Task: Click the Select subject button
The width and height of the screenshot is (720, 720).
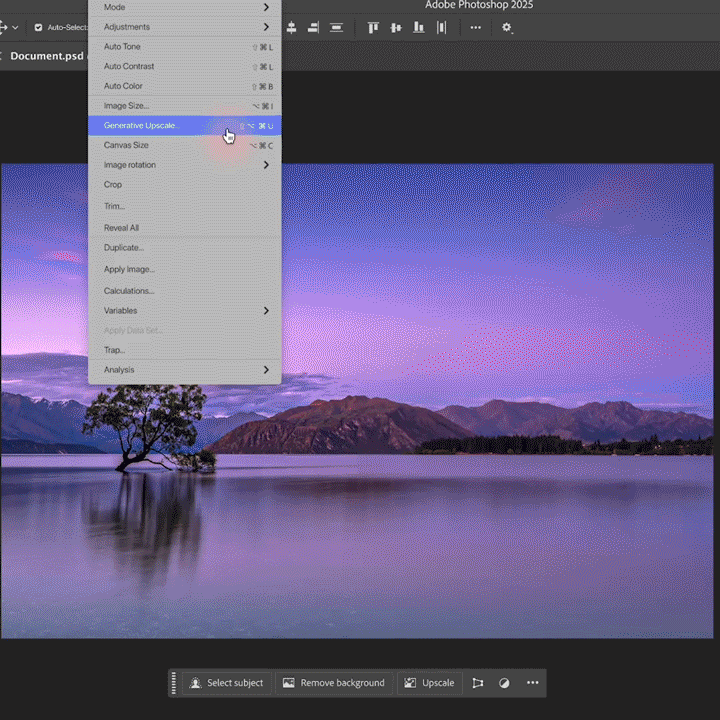Action: [227, 683]
